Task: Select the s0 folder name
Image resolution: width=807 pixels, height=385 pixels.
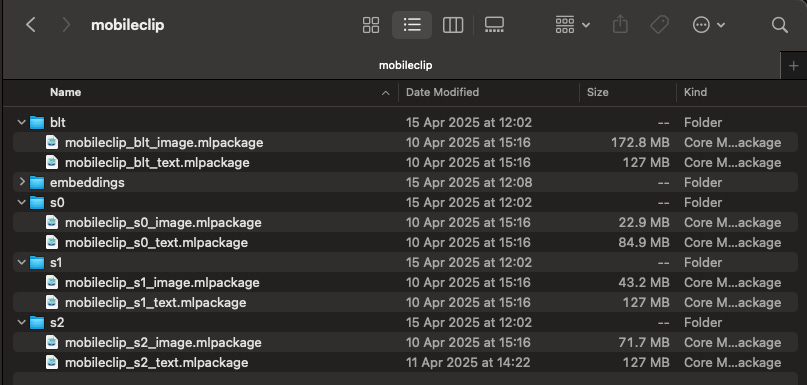Action: tap(57, 202)
